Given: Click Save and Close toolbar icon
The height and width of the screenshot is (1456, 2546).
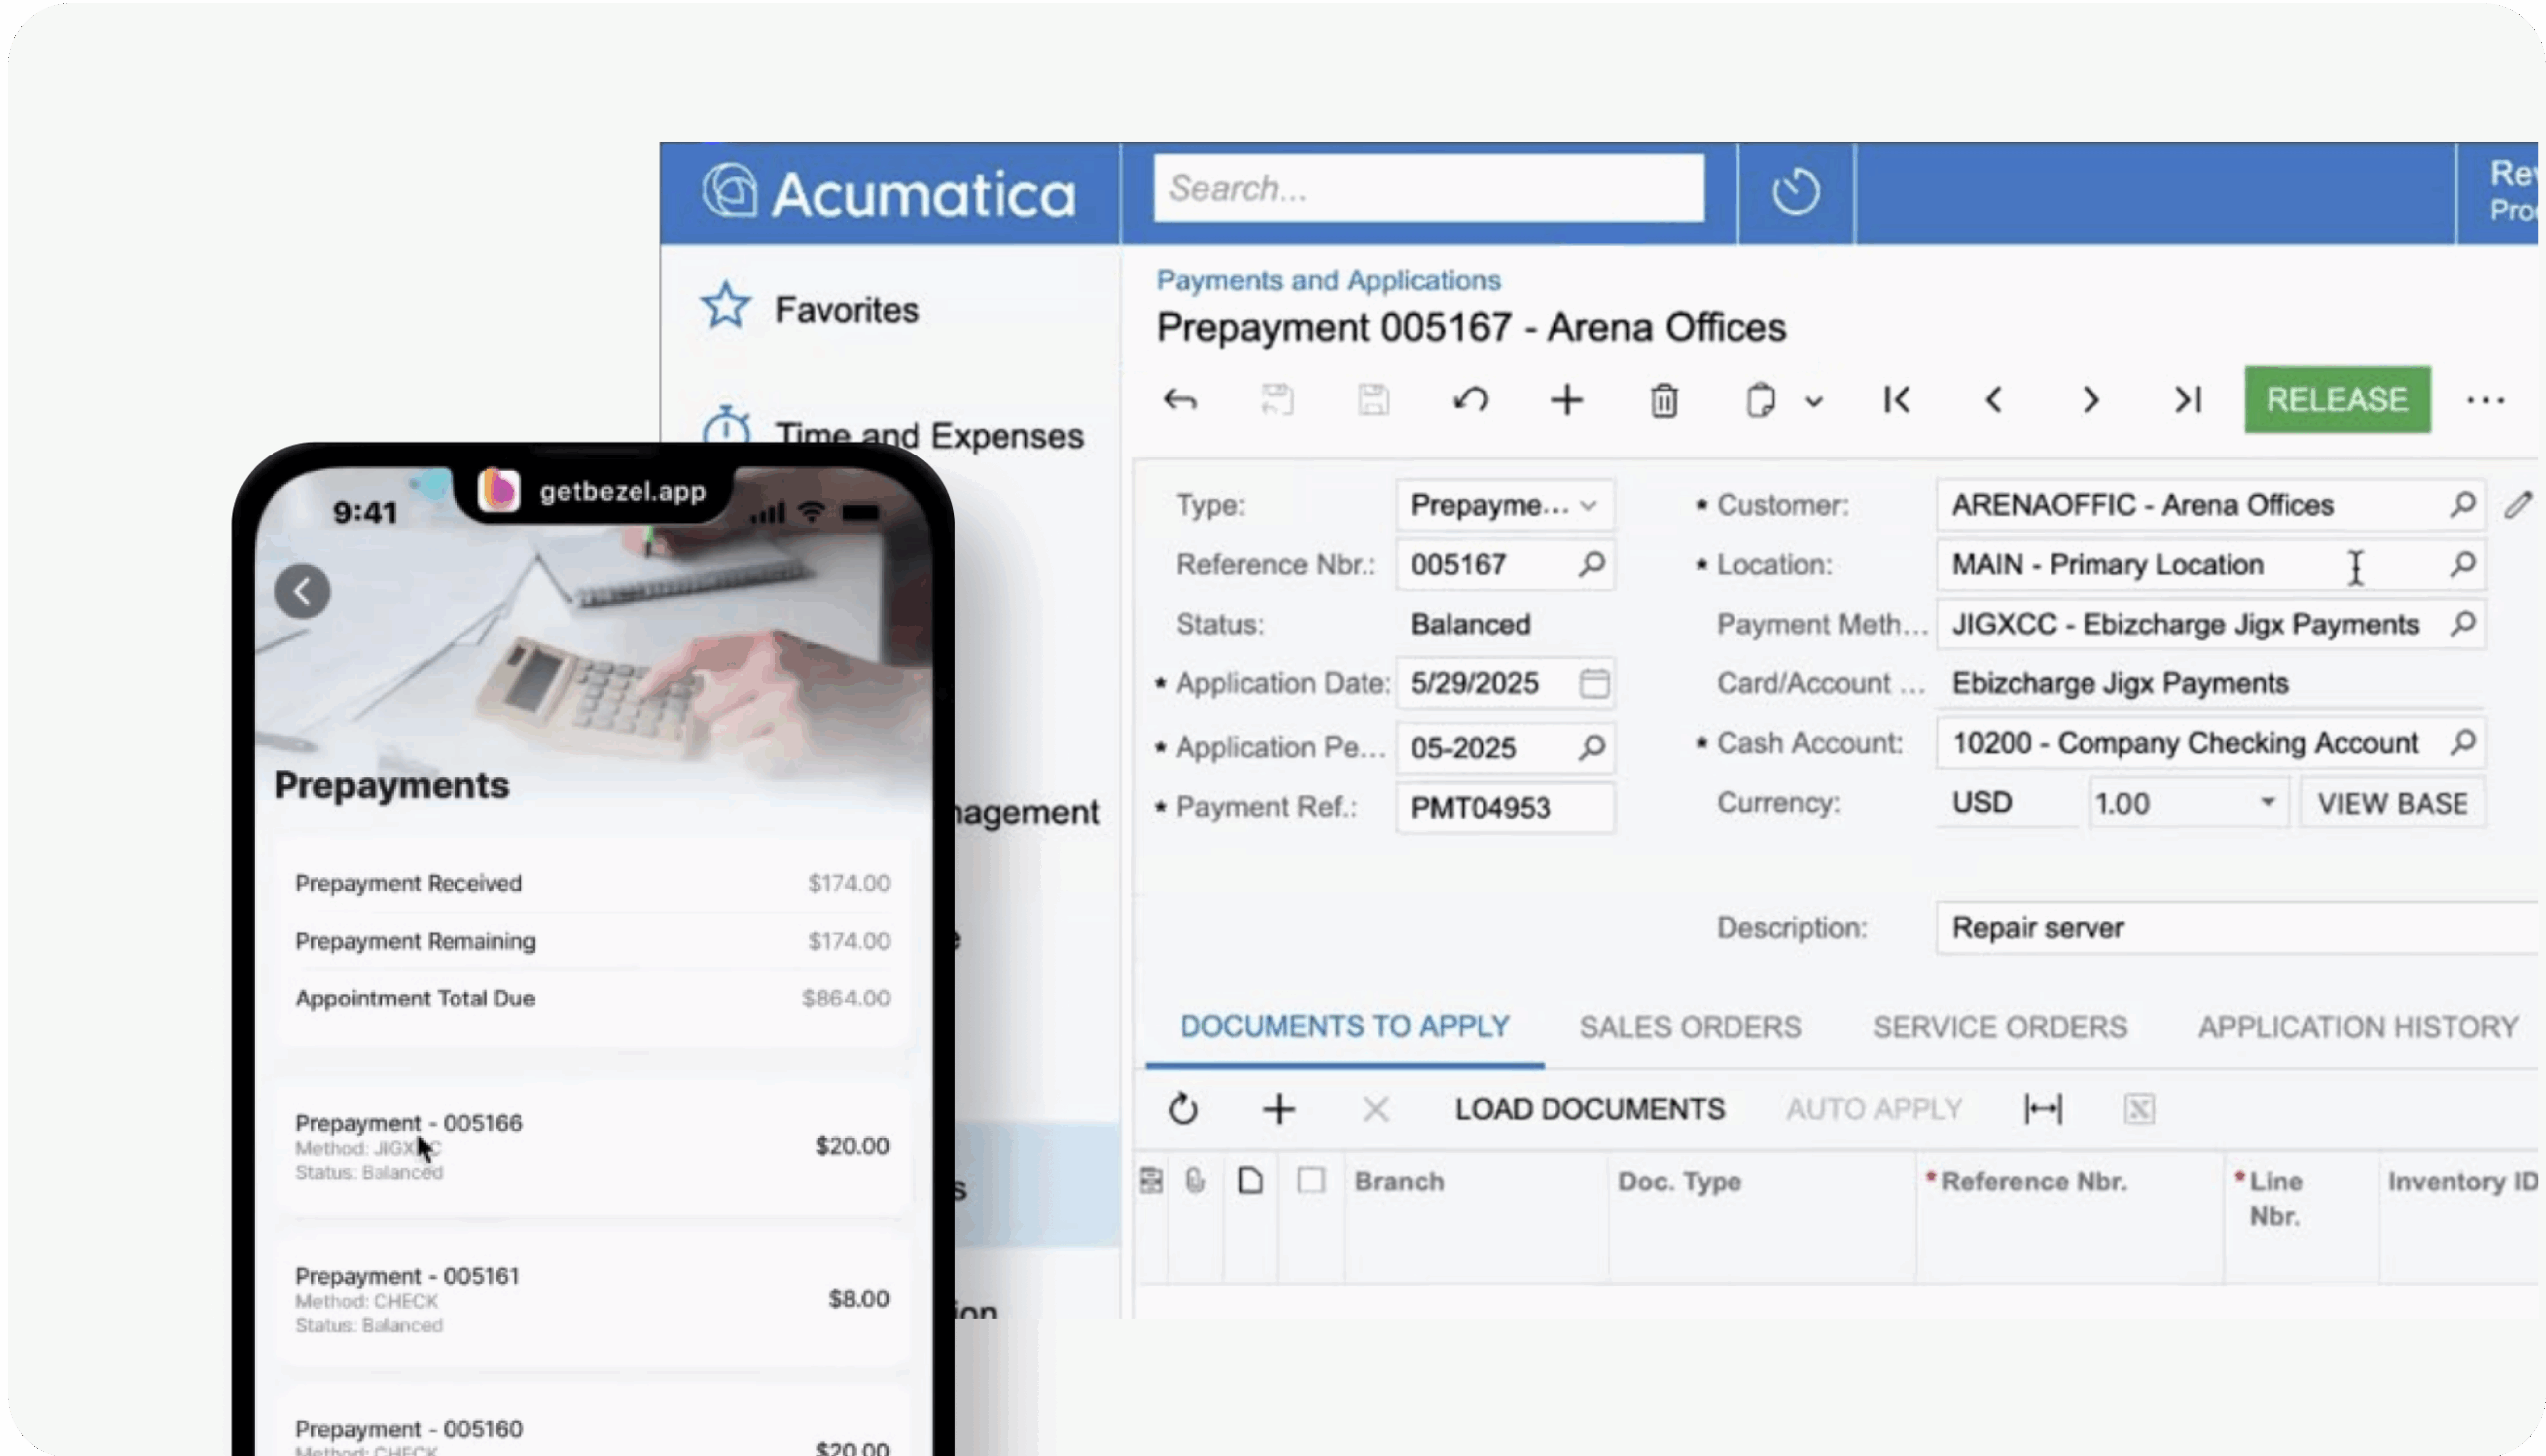Looking at the screenshot, I should point(1276,400).
